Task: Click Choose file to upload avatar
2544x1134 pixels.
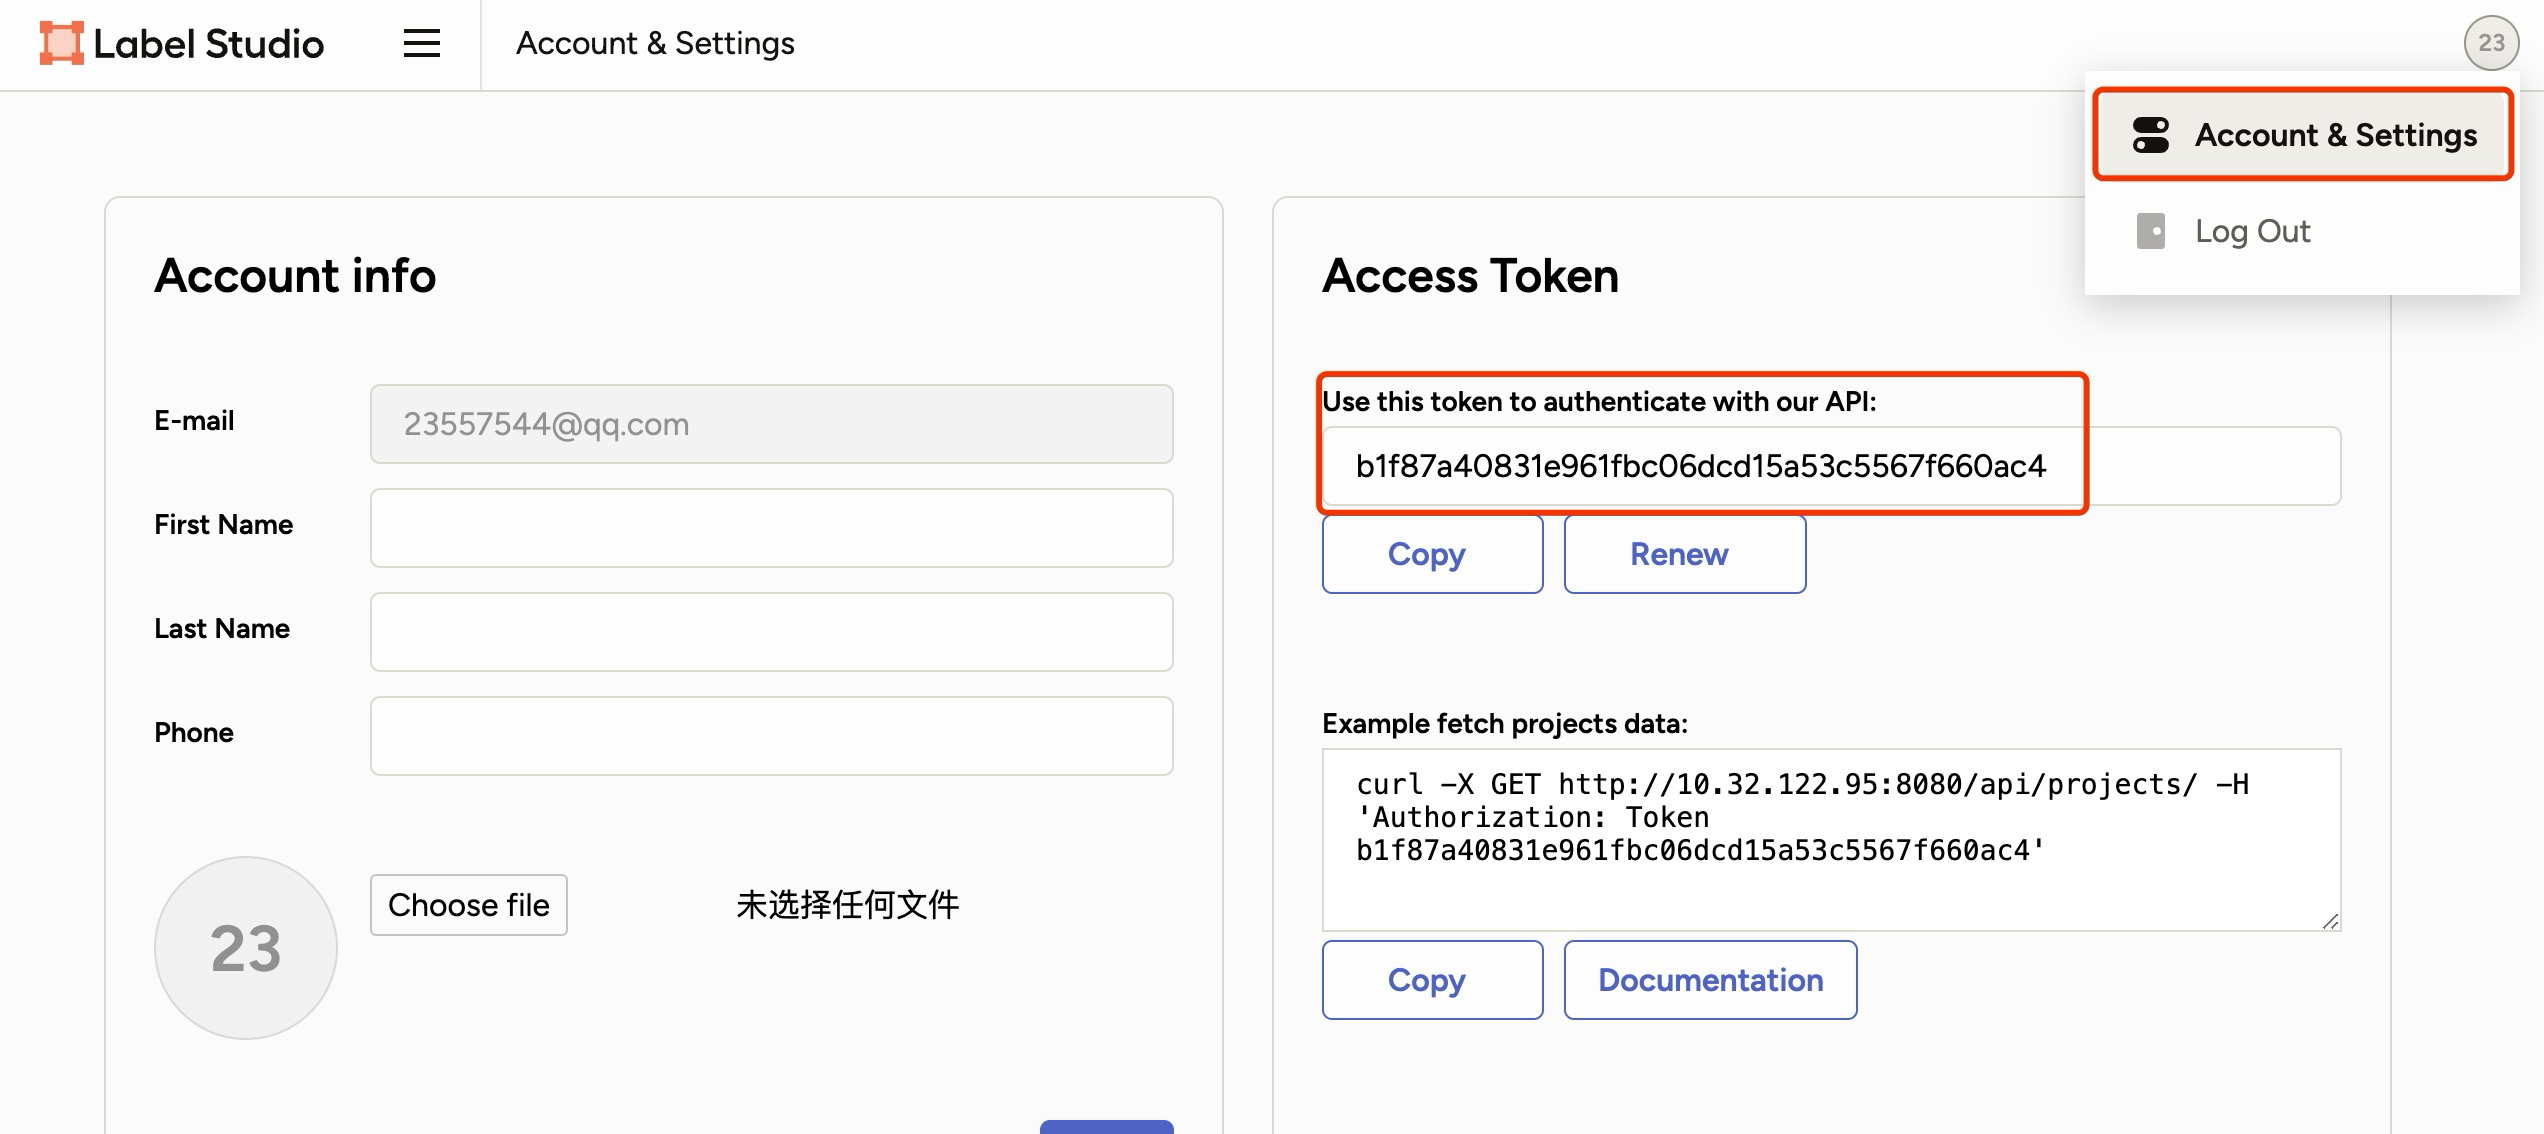Action: 468,905
